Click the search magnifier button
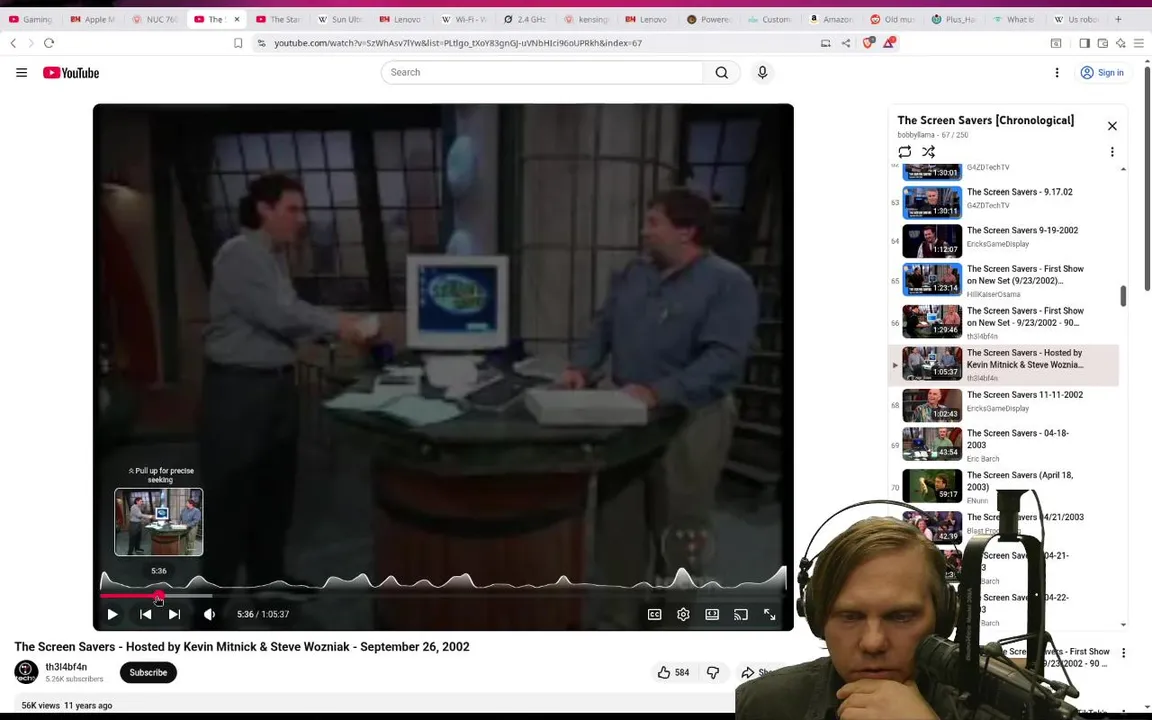The height and width of the screenshot is (720, 1152). click(x=721, y=73)
